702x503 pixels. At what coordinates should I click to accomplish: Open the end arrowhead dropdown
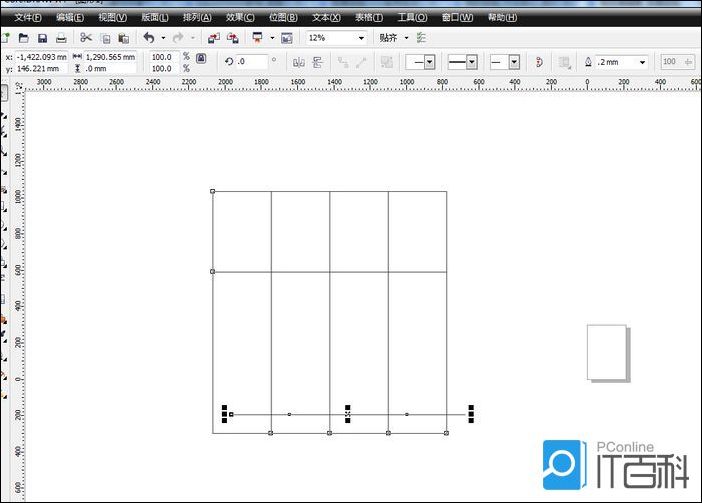click(x=514, y=62)
